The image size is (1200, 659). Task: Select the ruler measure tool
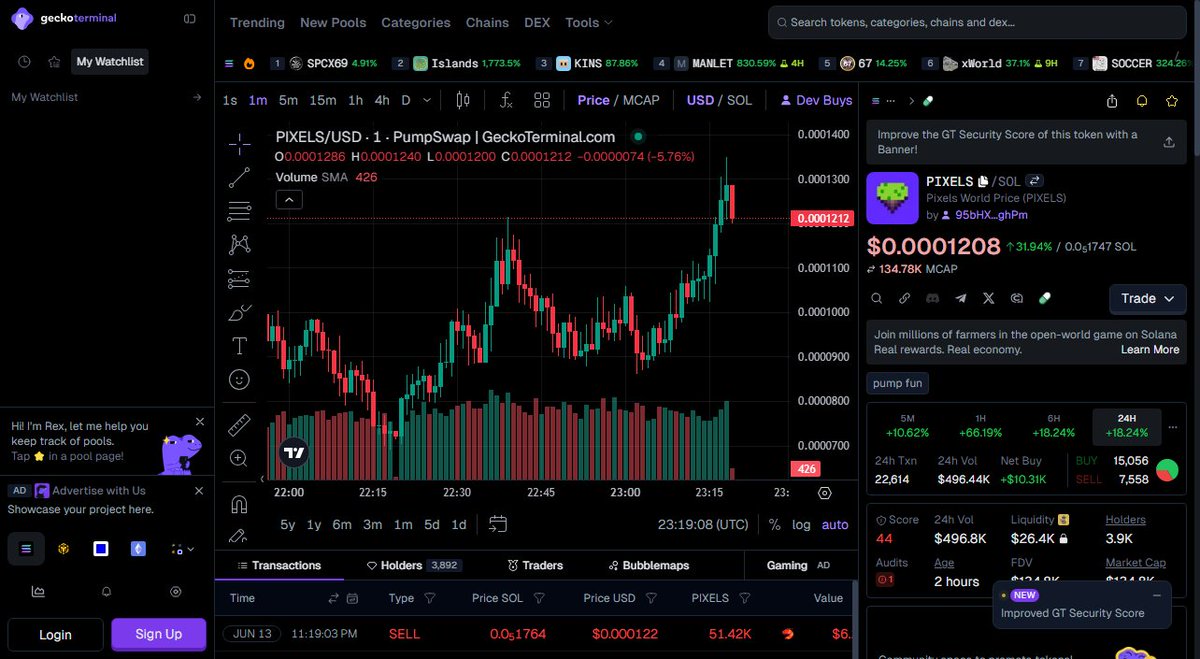pyautogui.click(x=239, y=425)
